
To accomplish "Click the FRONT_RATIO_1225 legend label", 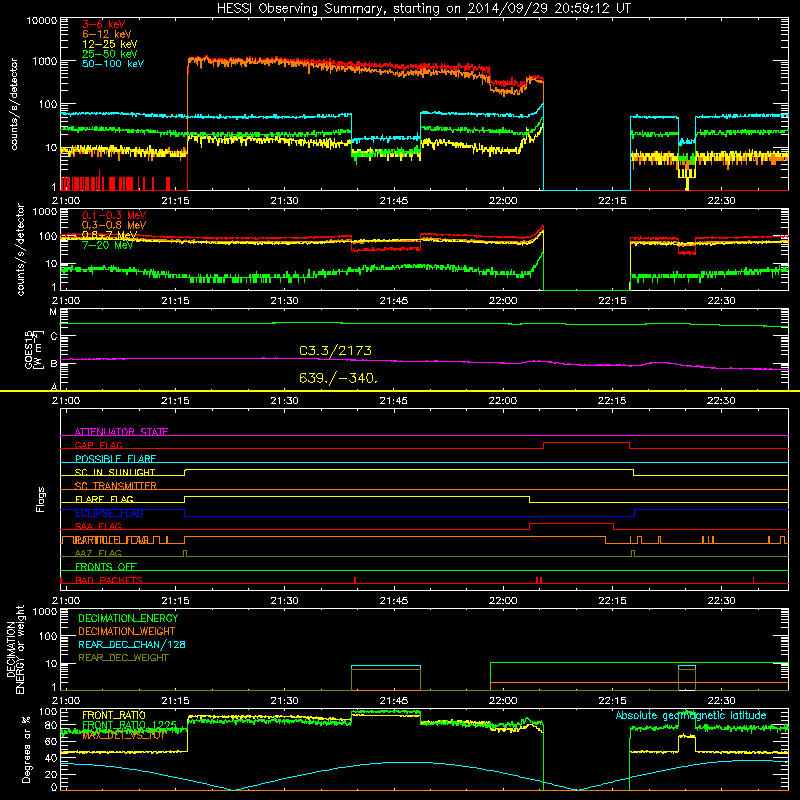I will (x=129, y=725).
